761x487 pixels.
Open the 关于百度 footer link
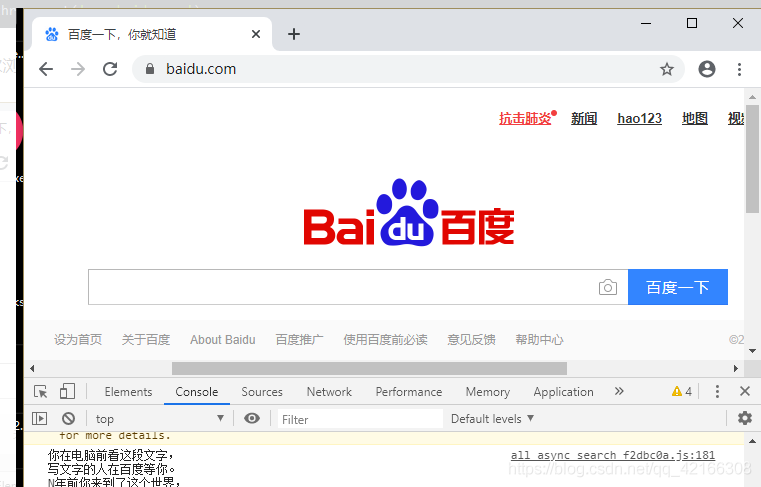[146, 339]
